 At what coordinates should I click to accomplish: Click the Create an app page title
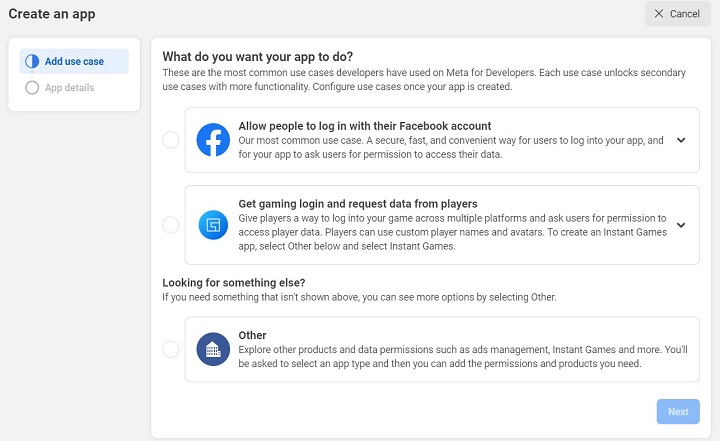(x=52, y=14)
